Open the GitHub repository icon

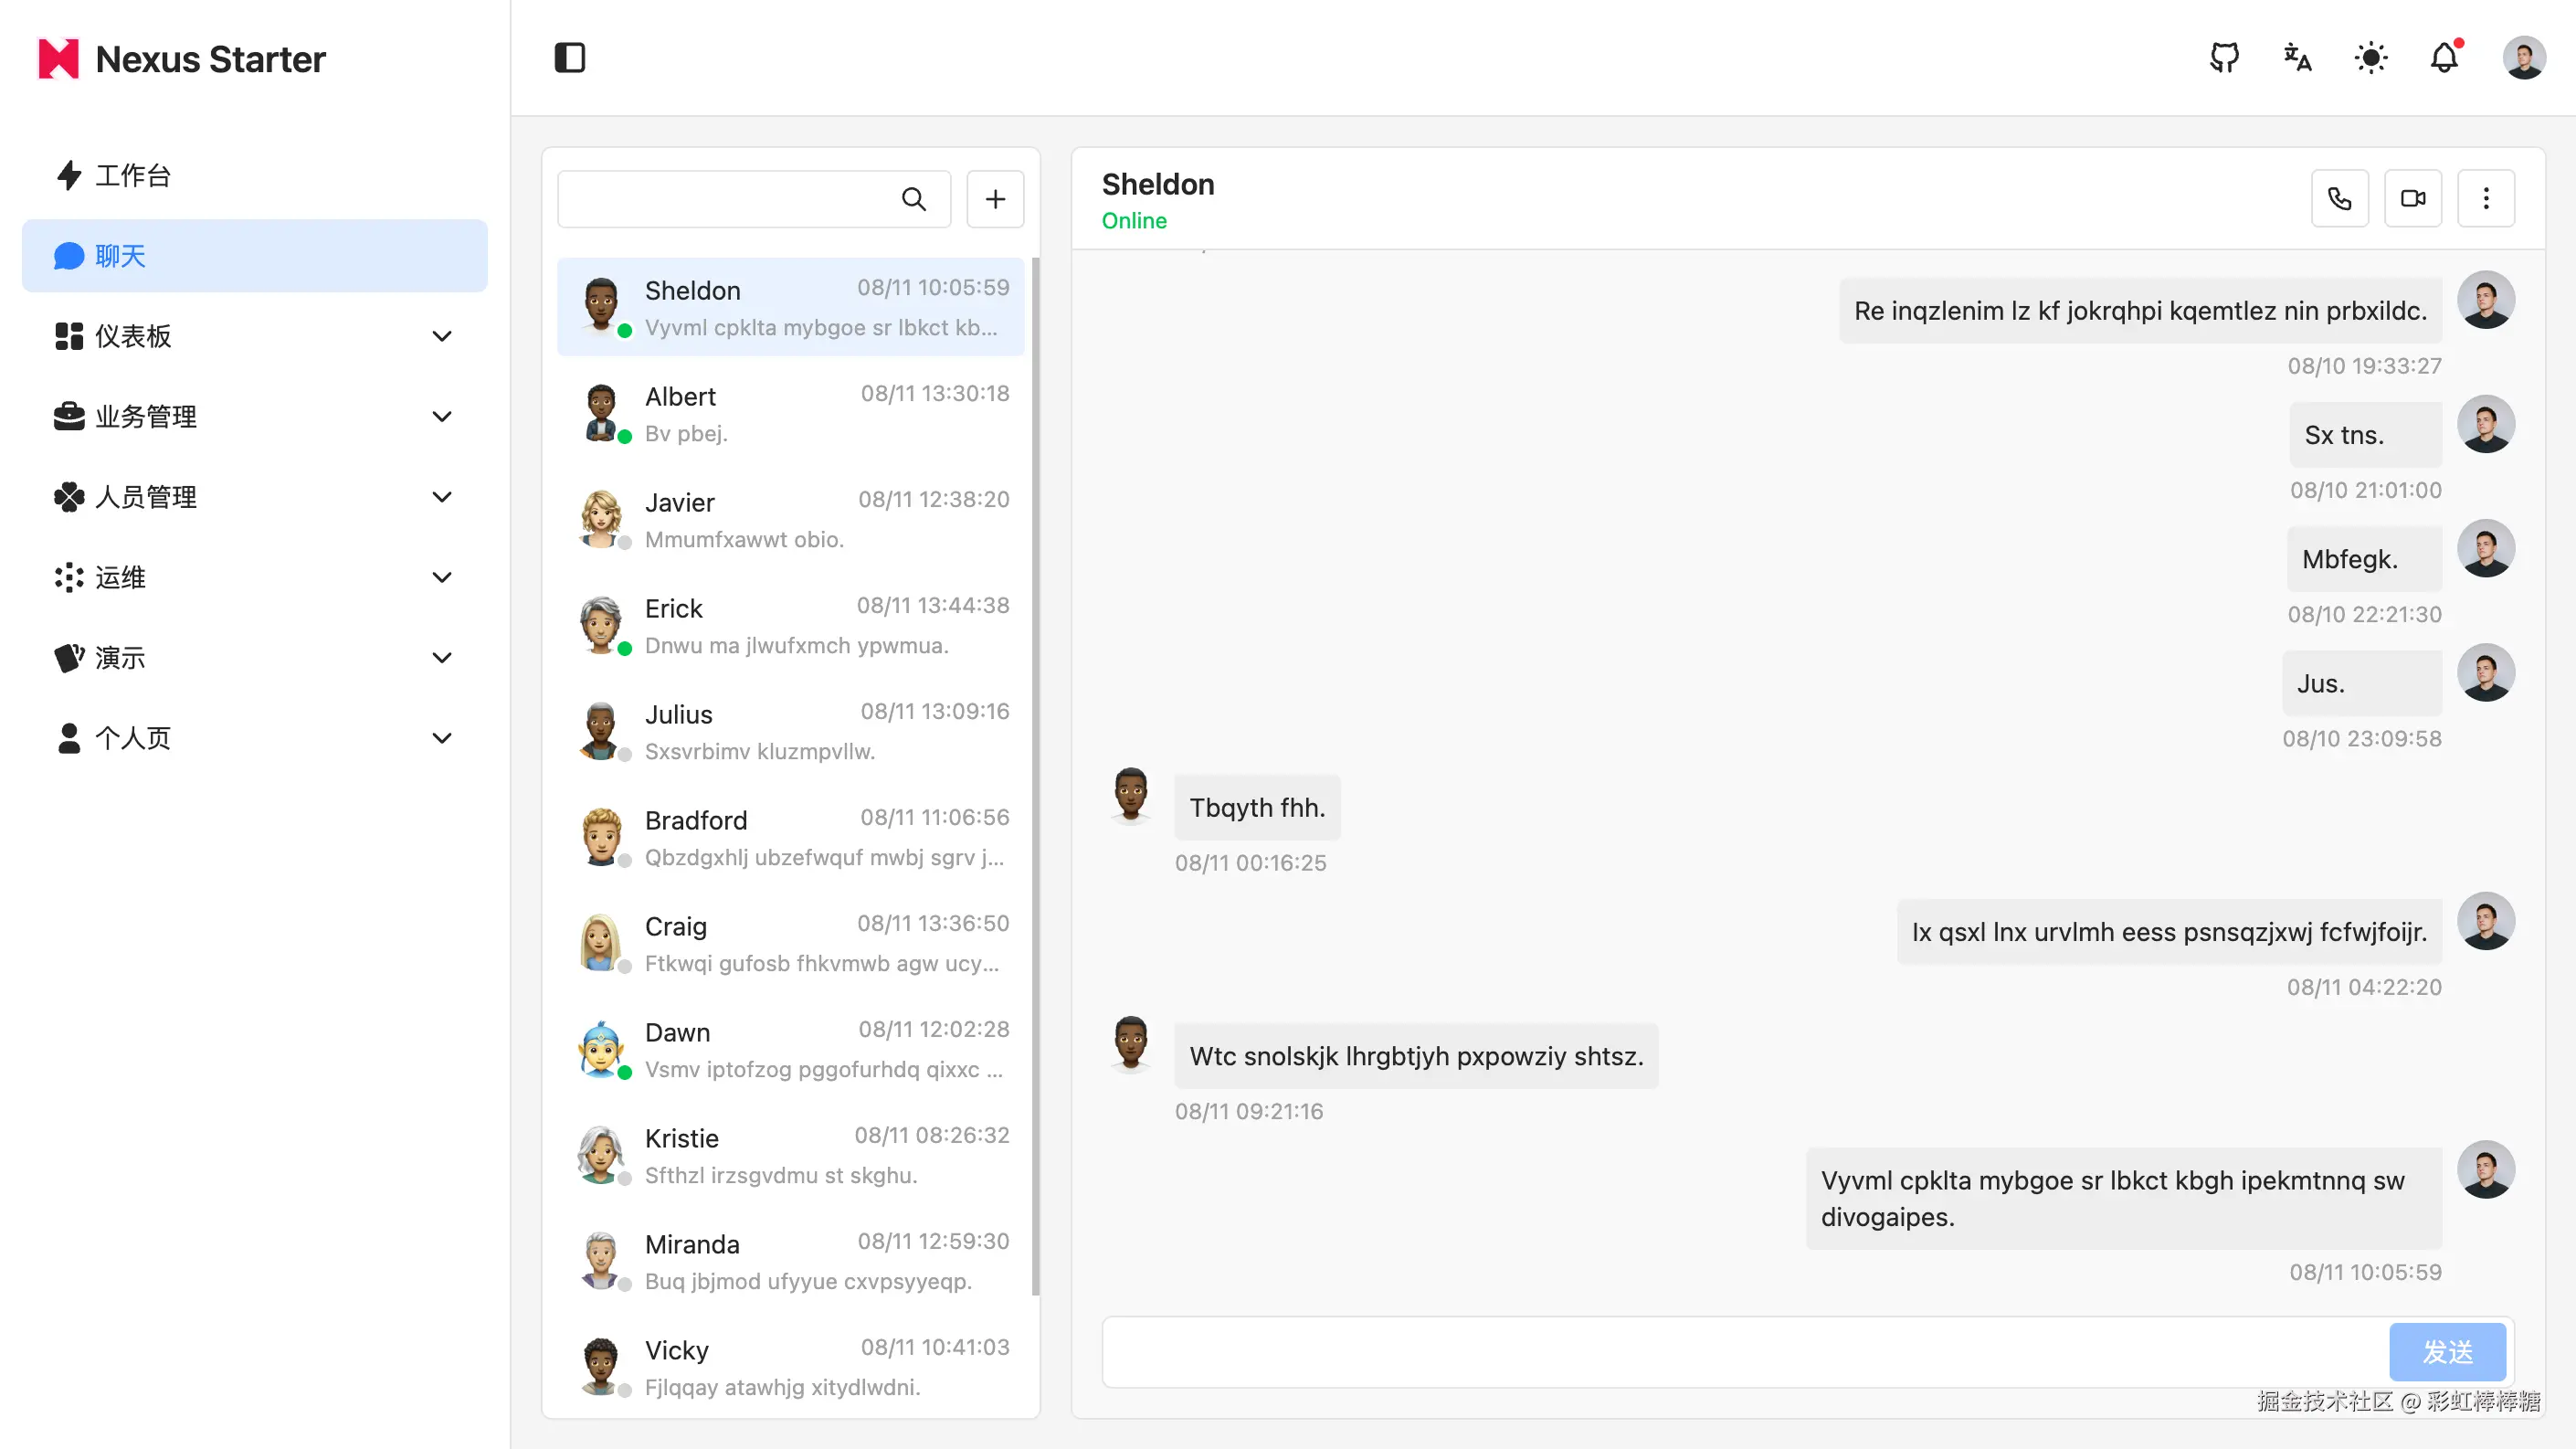coord(2223,58)
